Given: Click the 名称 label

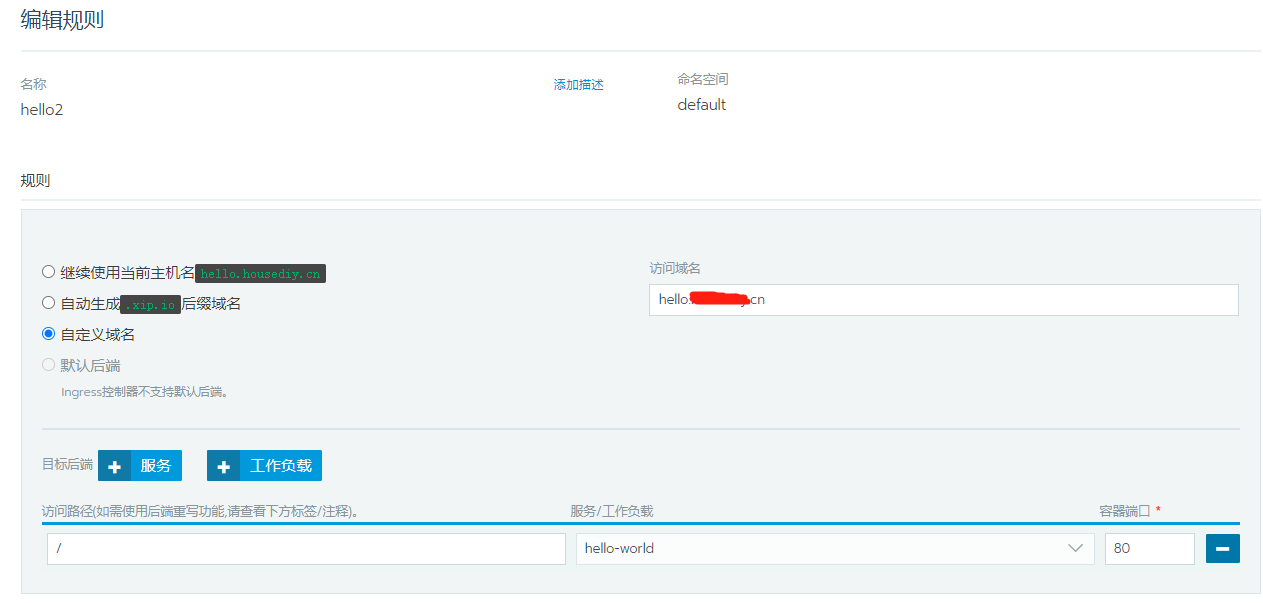Looking at the screenshot, I should (x=34, y=85).
